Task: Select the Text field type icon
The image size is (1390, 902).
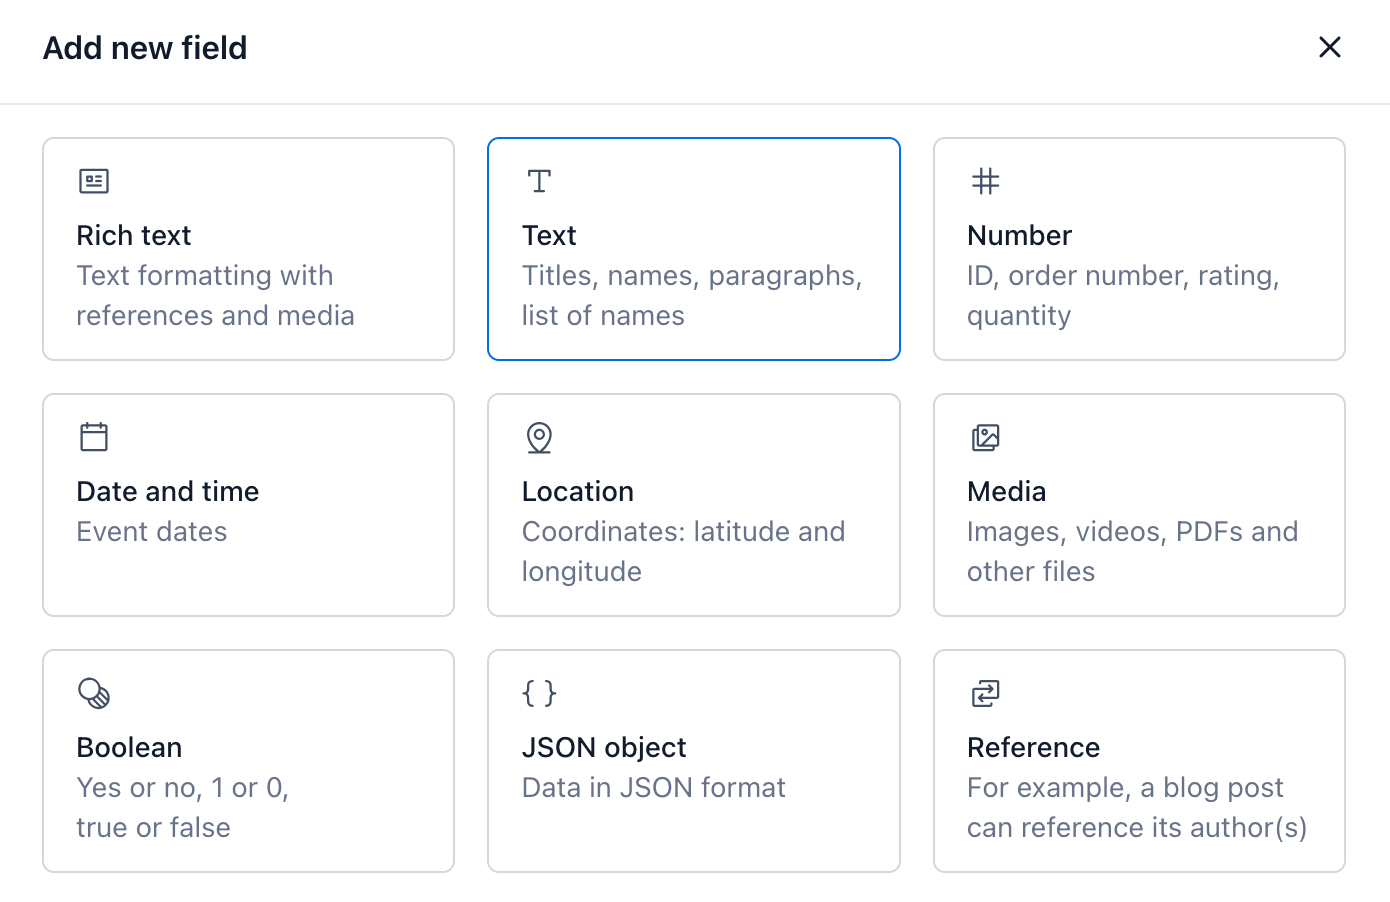Action: 539,181
